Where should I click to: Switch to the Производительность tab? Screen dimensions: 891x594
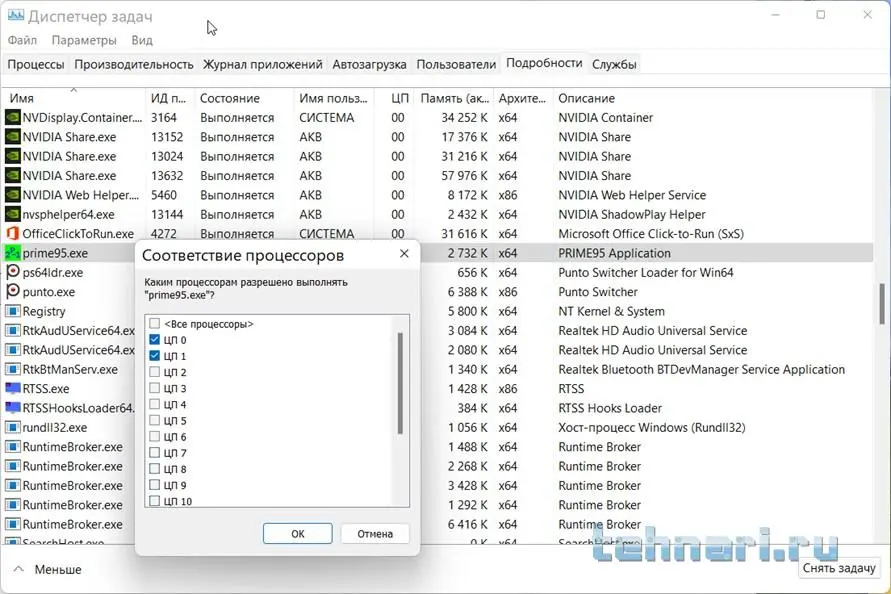pyautogui.click(x=134, y=64)
